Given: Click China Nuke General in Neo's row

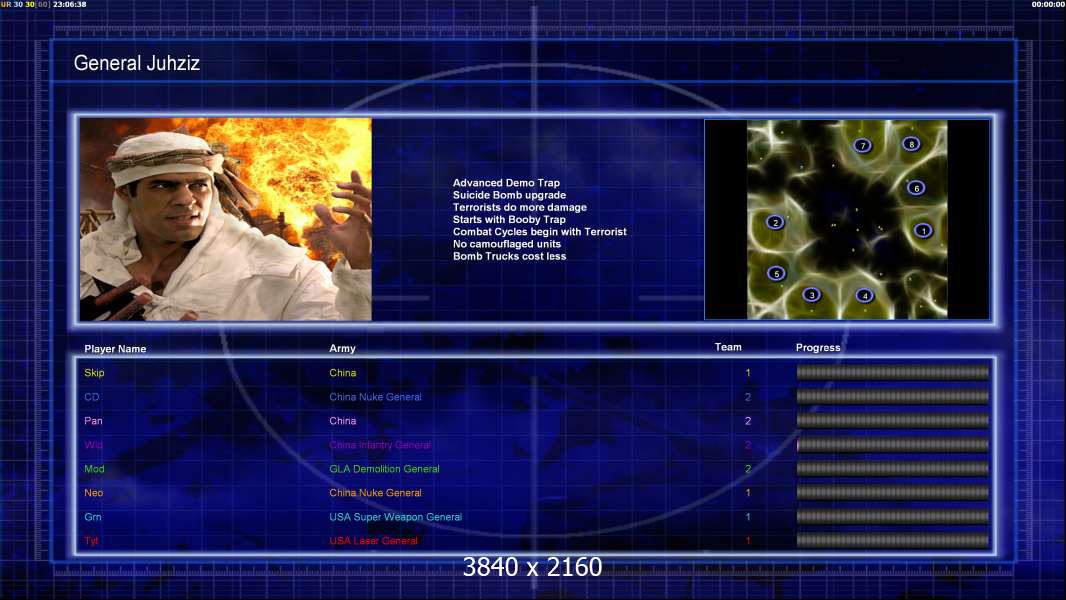Looking at the screenshot, I should pyautogui.click(x=375, y=493).
